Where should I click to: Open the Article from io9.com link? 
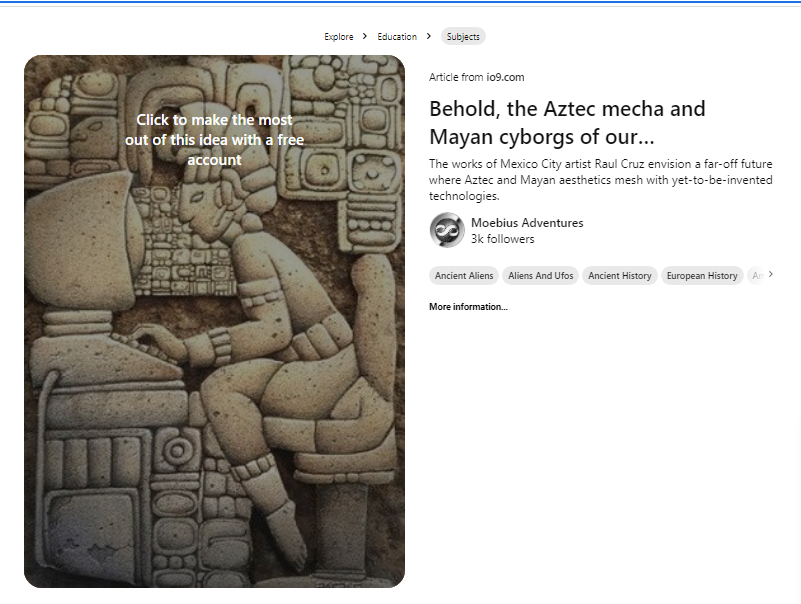click(476, 77)
